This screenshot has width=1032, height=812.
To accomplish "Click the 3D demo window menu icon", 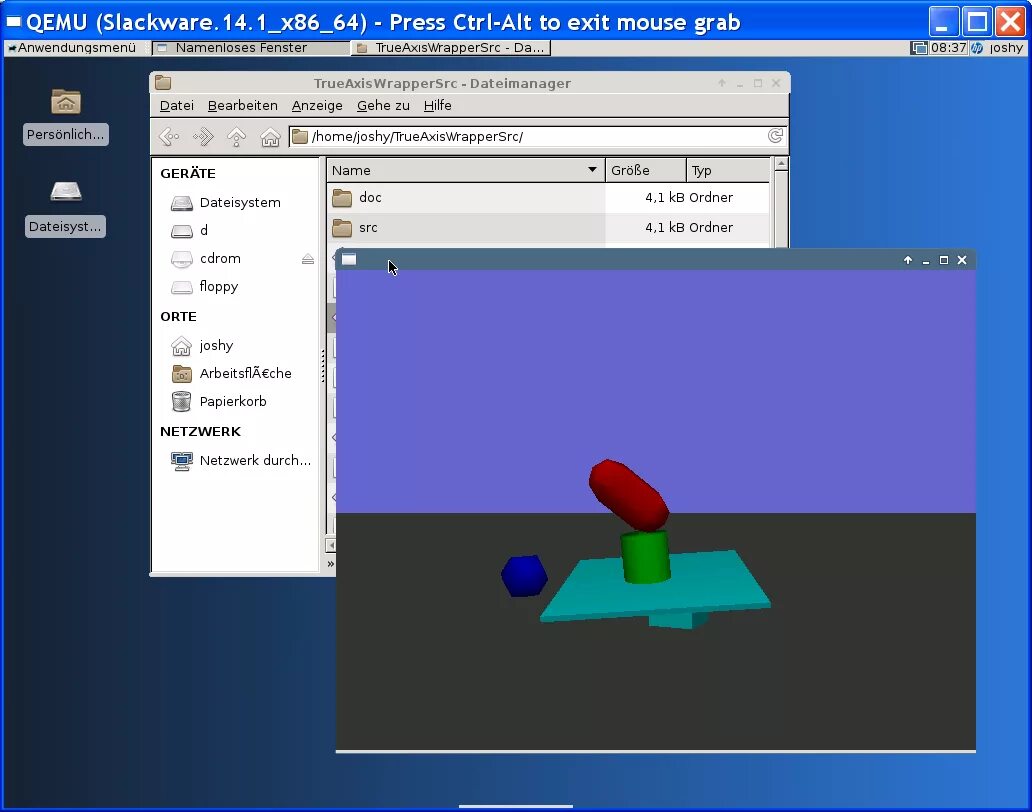I will click(x=349, y=259).
